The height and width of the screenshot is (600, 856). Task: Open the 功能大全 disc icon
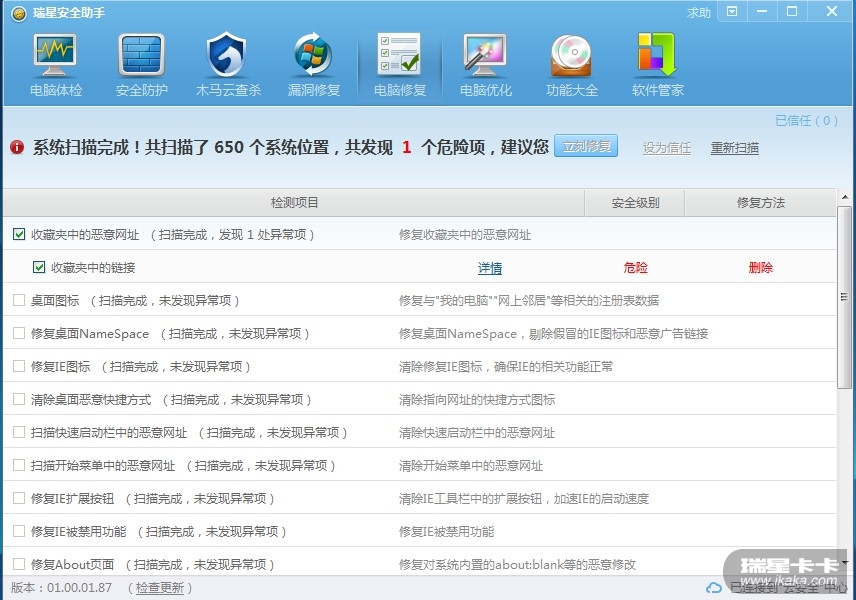(x=571, y=55)
